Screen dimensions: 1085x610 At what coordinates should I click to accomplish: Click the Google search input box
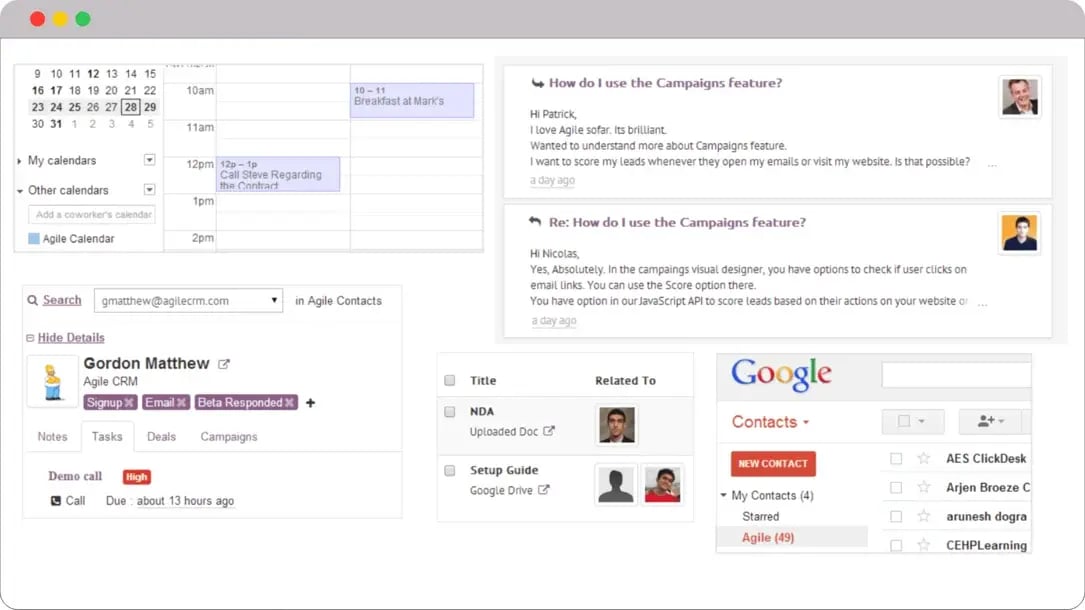tap(956, 375)
